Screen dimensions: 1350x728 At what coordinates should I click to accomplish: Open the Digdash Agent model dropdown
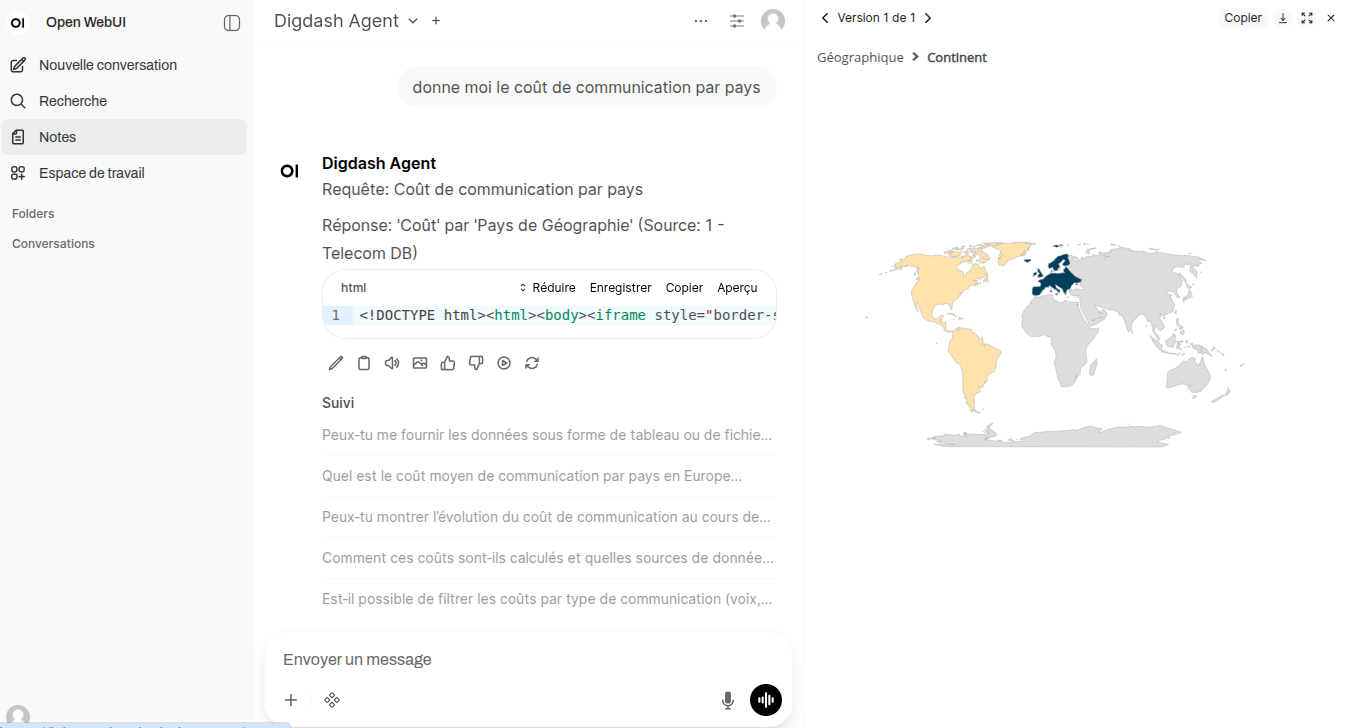pyautogui.click(x=413, y=21)
